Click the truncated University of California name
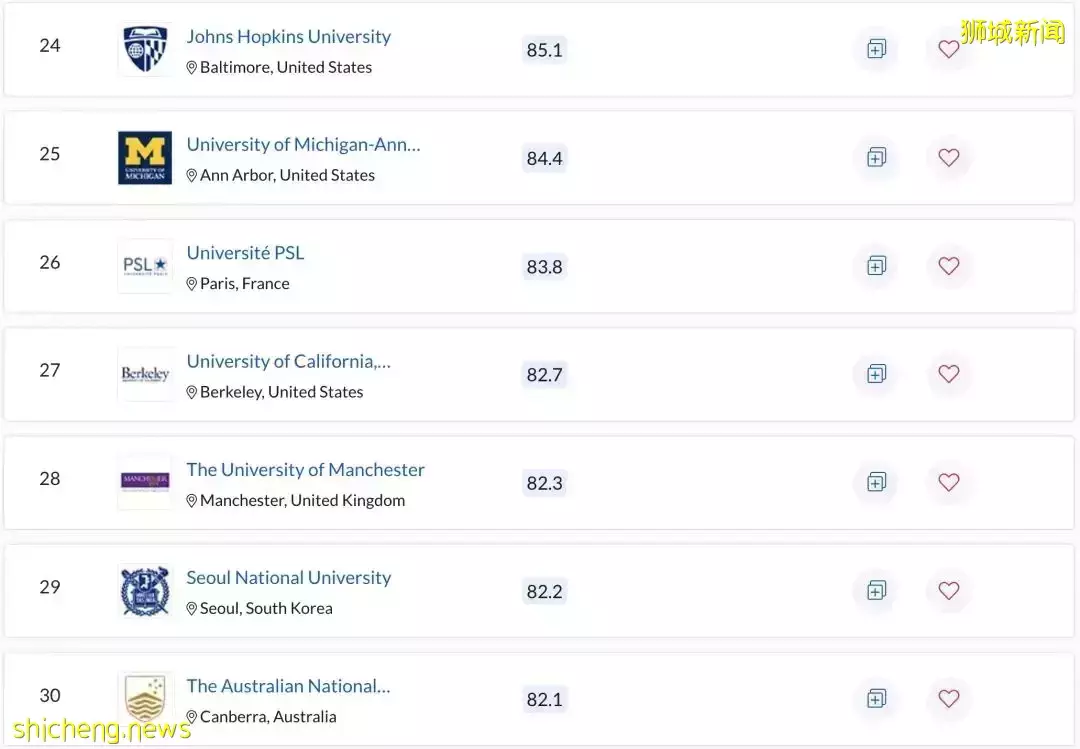The height and width of the screenshot is (749, 1080). point(288,361)
